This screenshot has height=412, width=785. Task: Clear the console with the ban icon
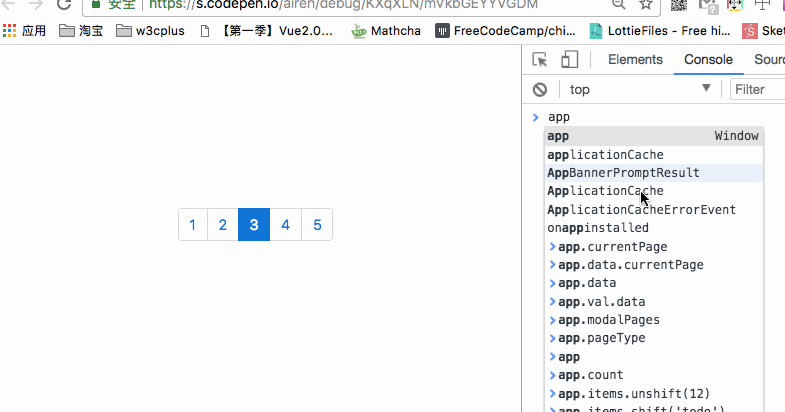540,90
